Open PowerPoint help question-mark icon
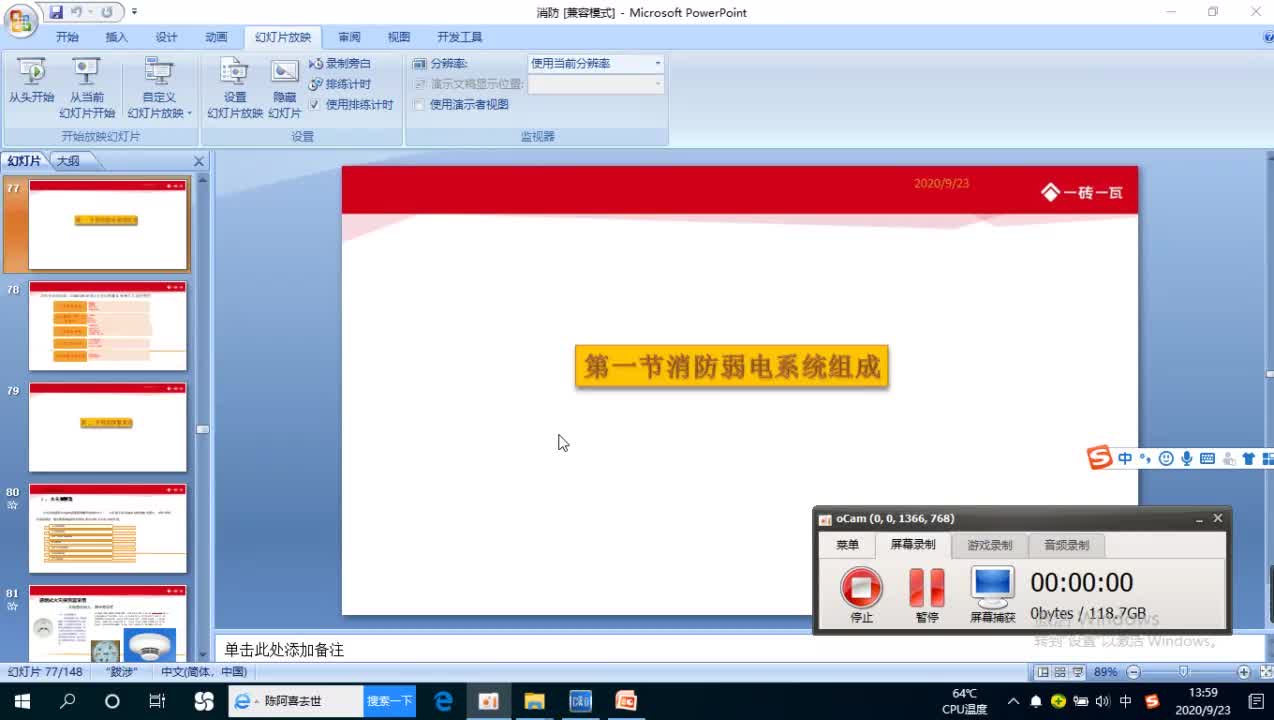 point(1268,37)
